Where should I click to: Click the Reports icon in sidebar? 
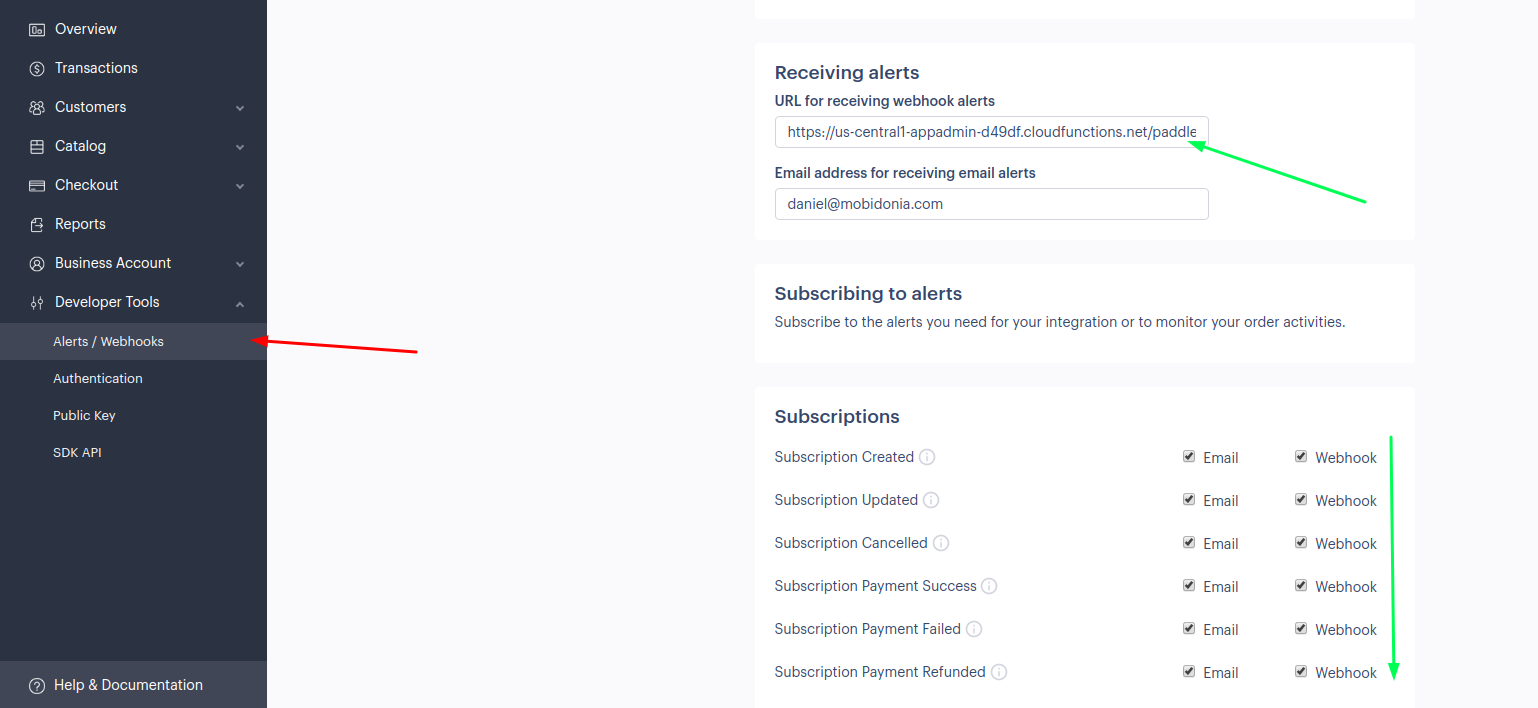click(37, 224)
